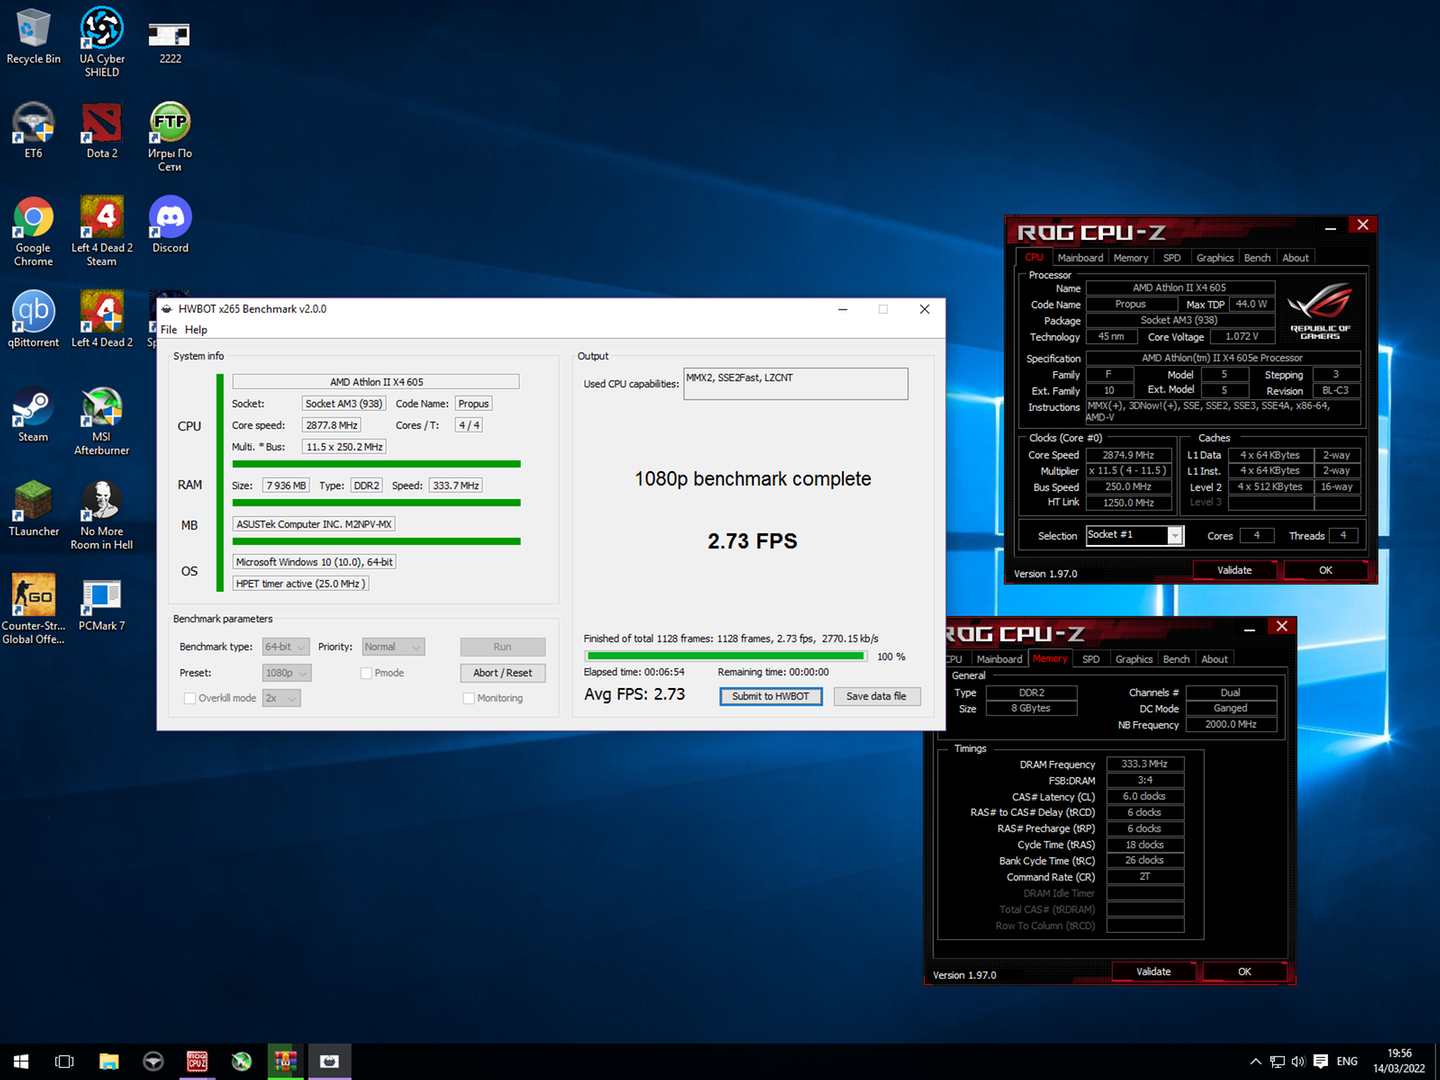
Task: Expand the Socket #1 selection dropdown
Action: (1175, 536)
